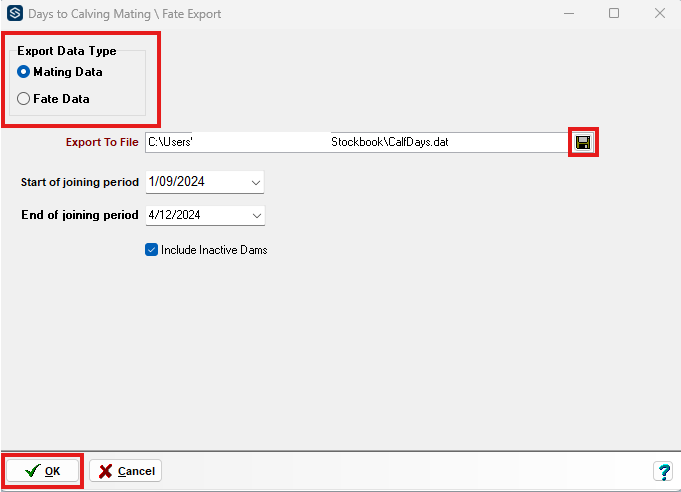Viewport: 681px width, 492px height.
Task: Click the floppy disk browse file icon
Action: pos(582,142)
